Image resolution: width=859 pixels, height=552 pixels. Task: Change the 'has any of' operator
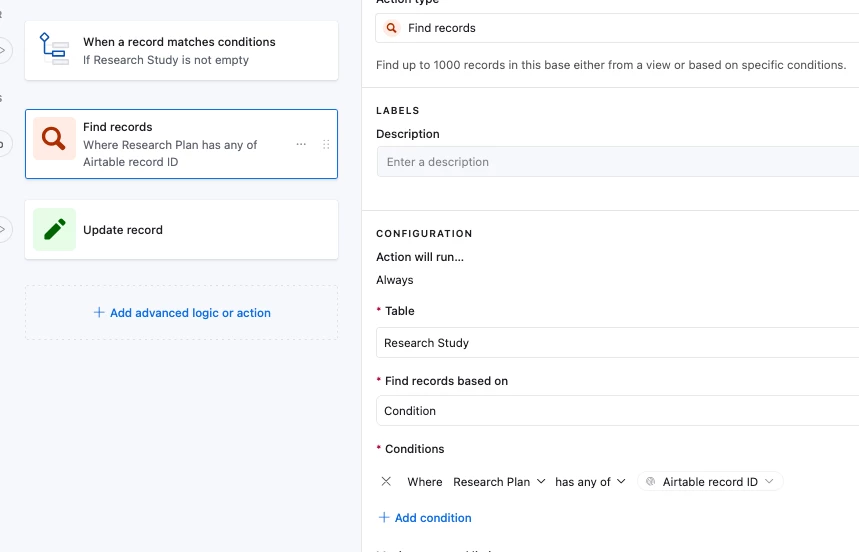590,482
